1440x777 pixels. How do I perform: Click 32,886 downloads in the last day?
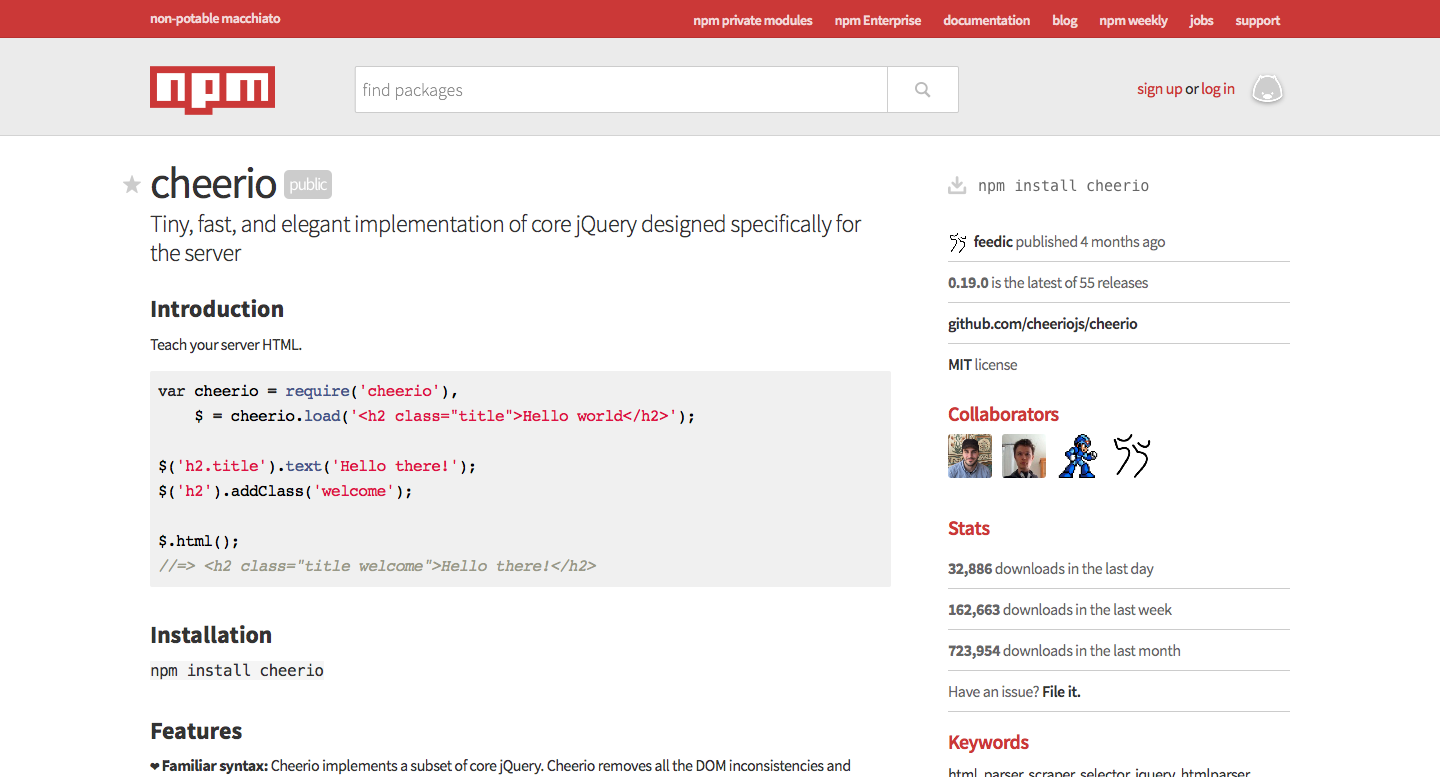click(x=1050, y=569)
